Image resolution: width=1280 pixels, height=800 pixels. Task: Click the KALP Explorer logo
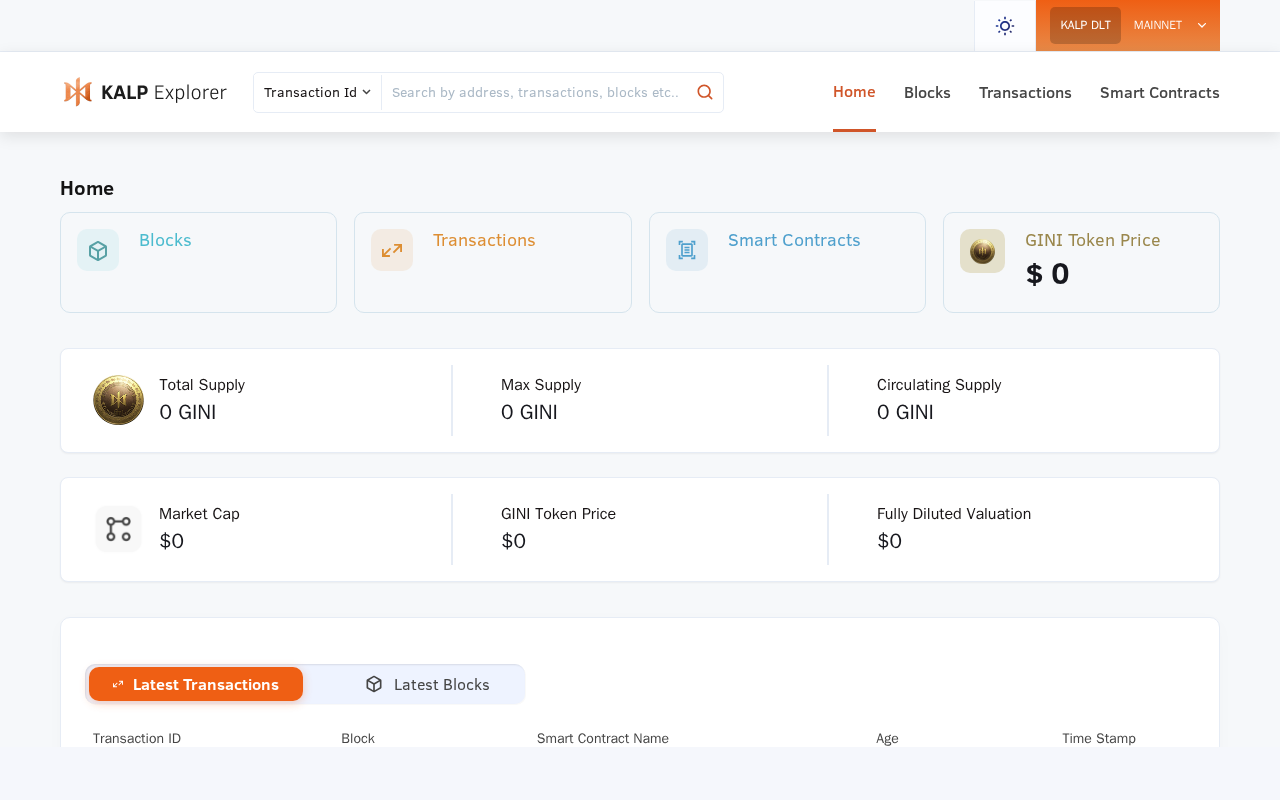tap(145, 92)
